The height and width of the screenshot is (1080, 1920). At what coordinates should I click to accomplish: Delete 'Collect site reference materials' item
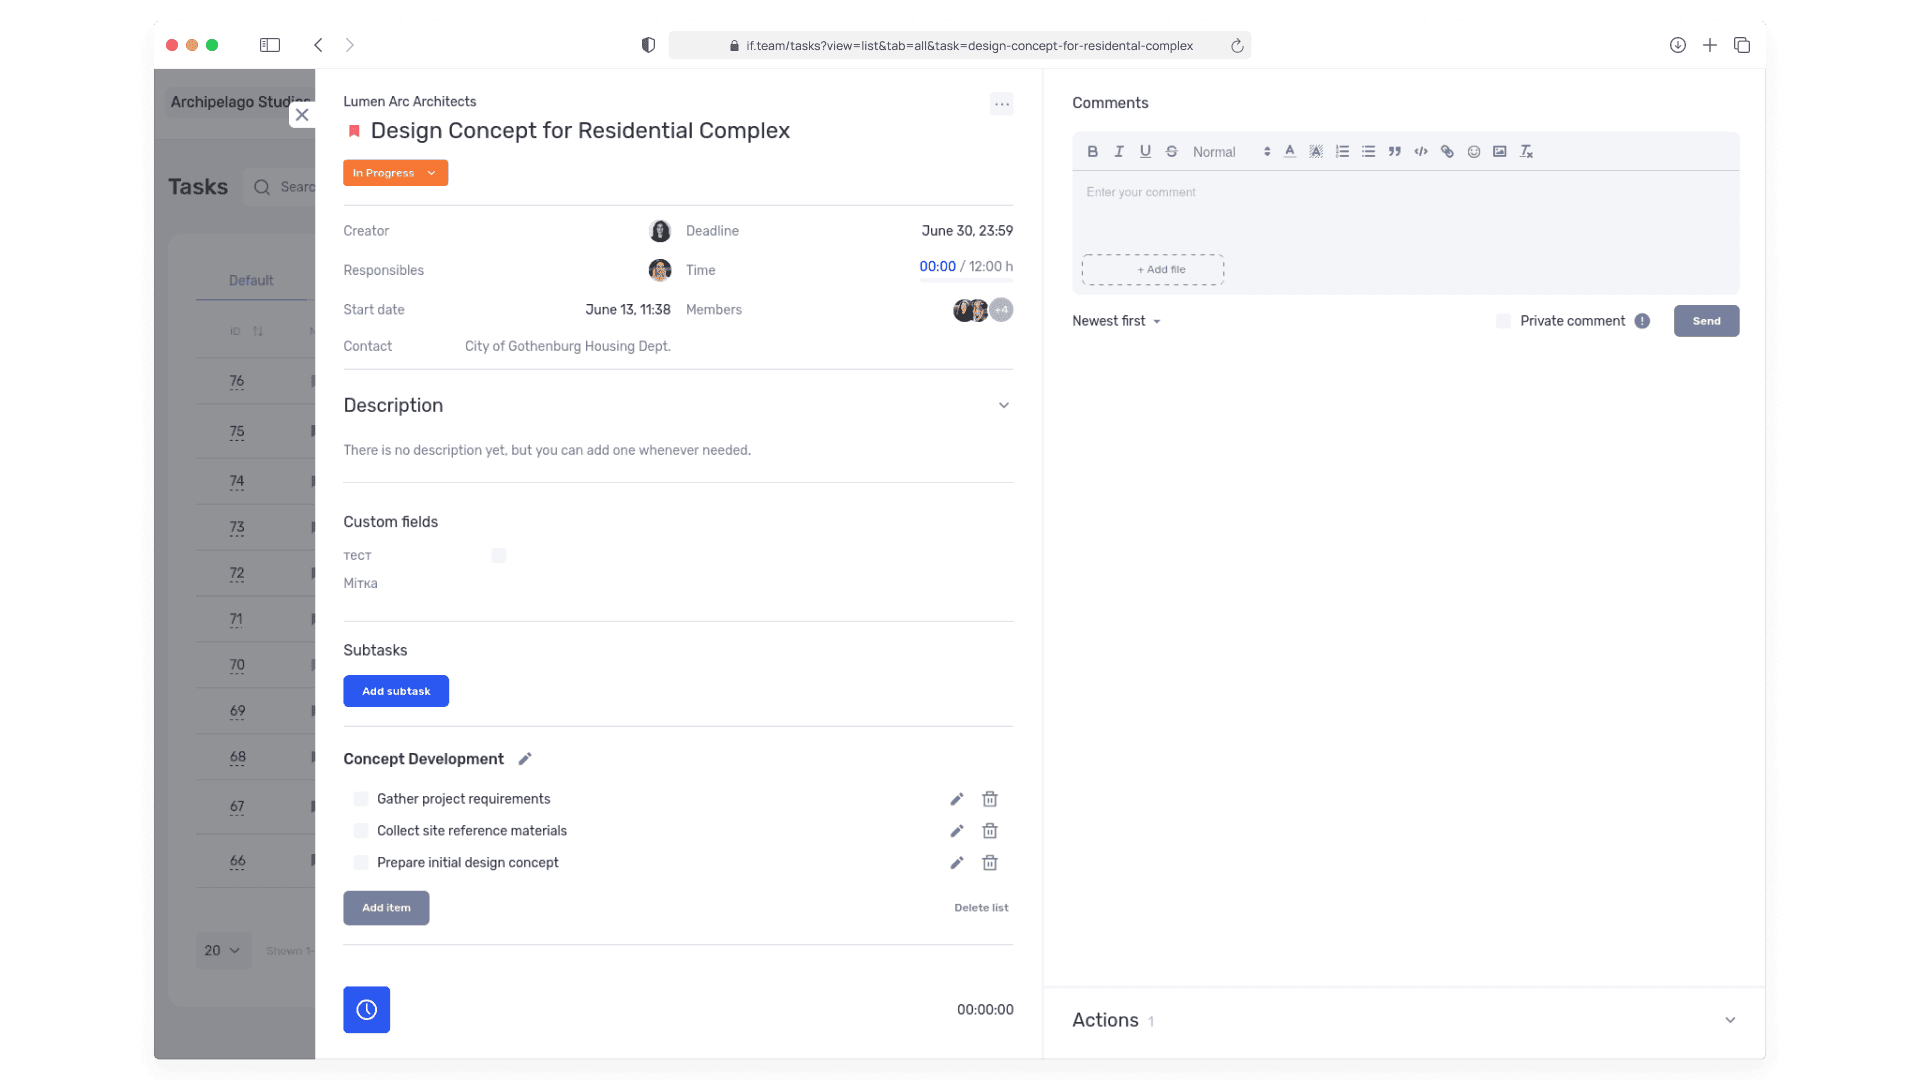(x=990, y=831)
